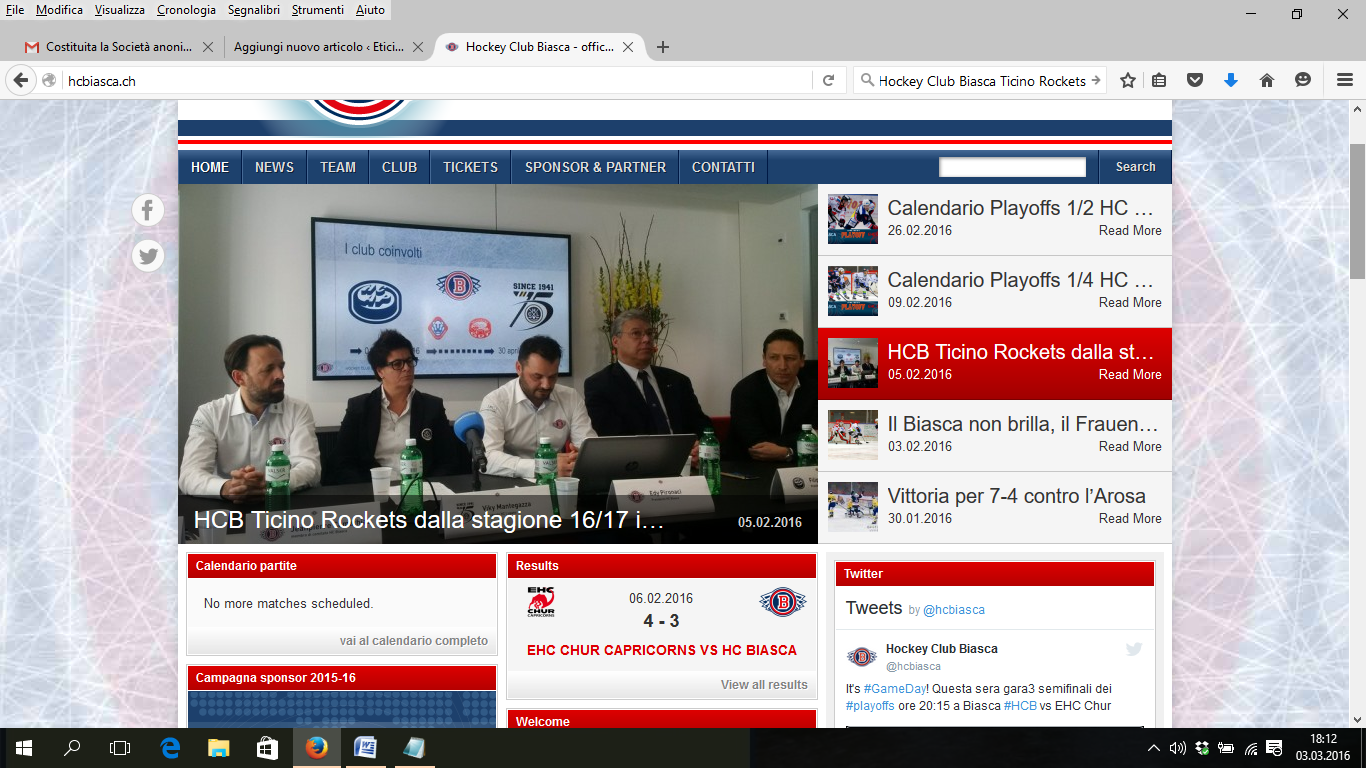Click the EHC Chur team logo
Viewport: 1366px width, 768px height.
point(541,602)
